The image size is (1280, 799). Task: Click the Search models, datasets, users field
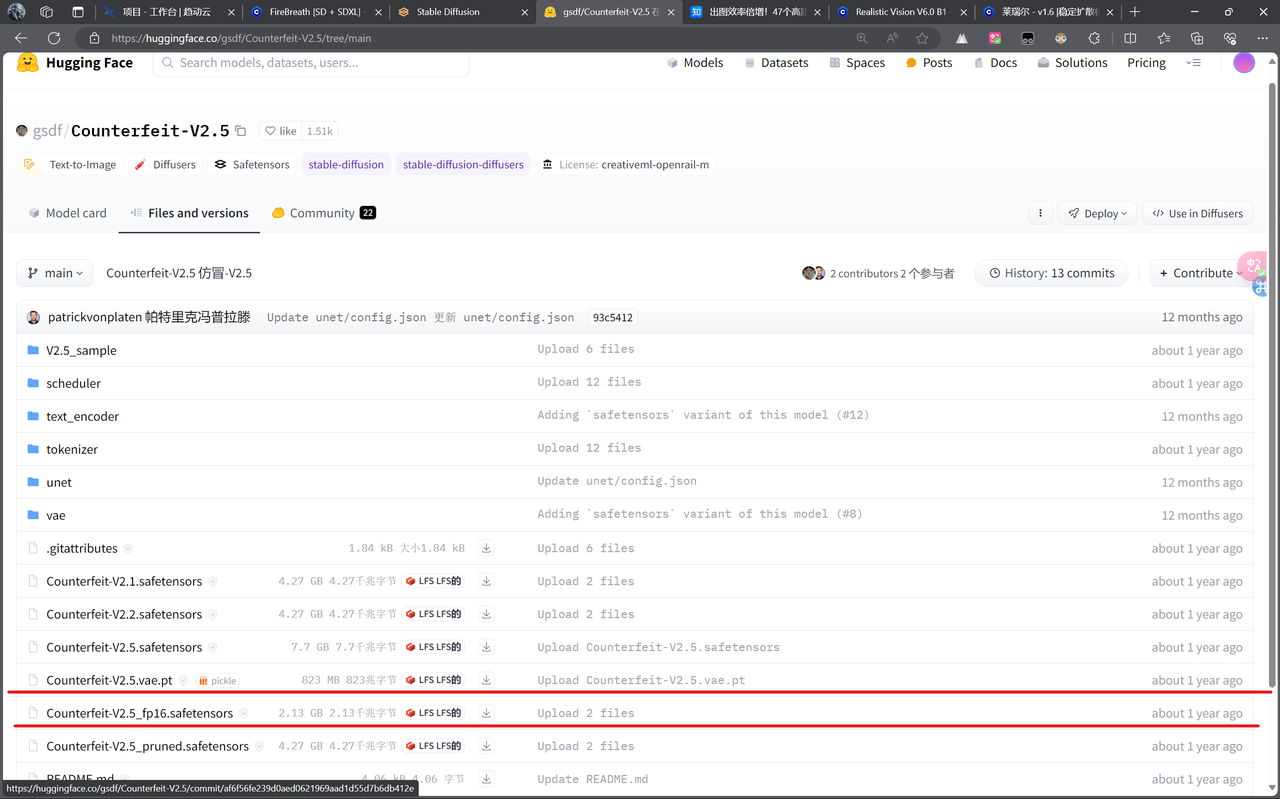[x=311, y=62]
